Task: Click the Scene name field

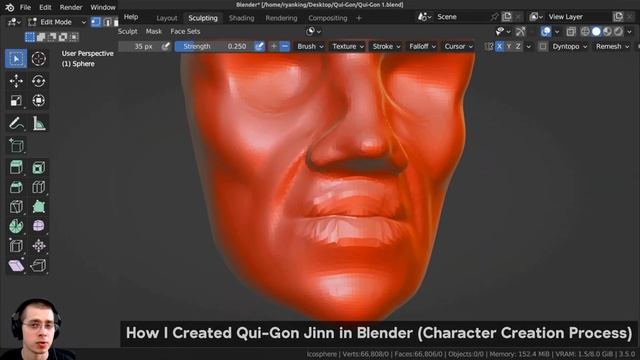Action: click(461, 17)
